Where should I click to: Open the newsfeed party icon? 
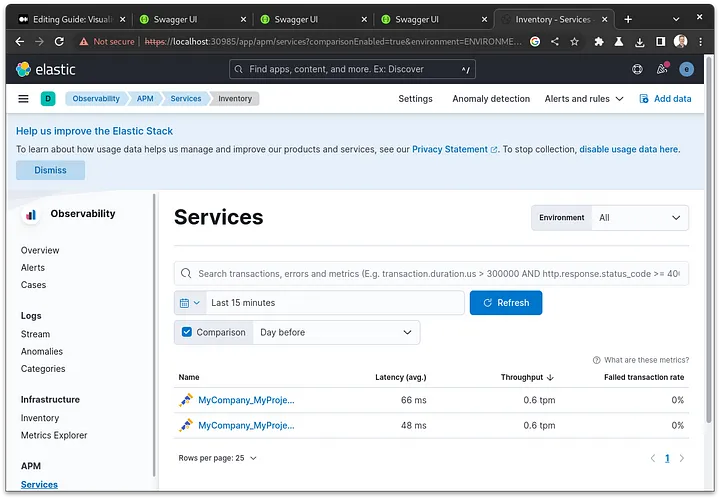pyautogui.click(x=662, y=69)
